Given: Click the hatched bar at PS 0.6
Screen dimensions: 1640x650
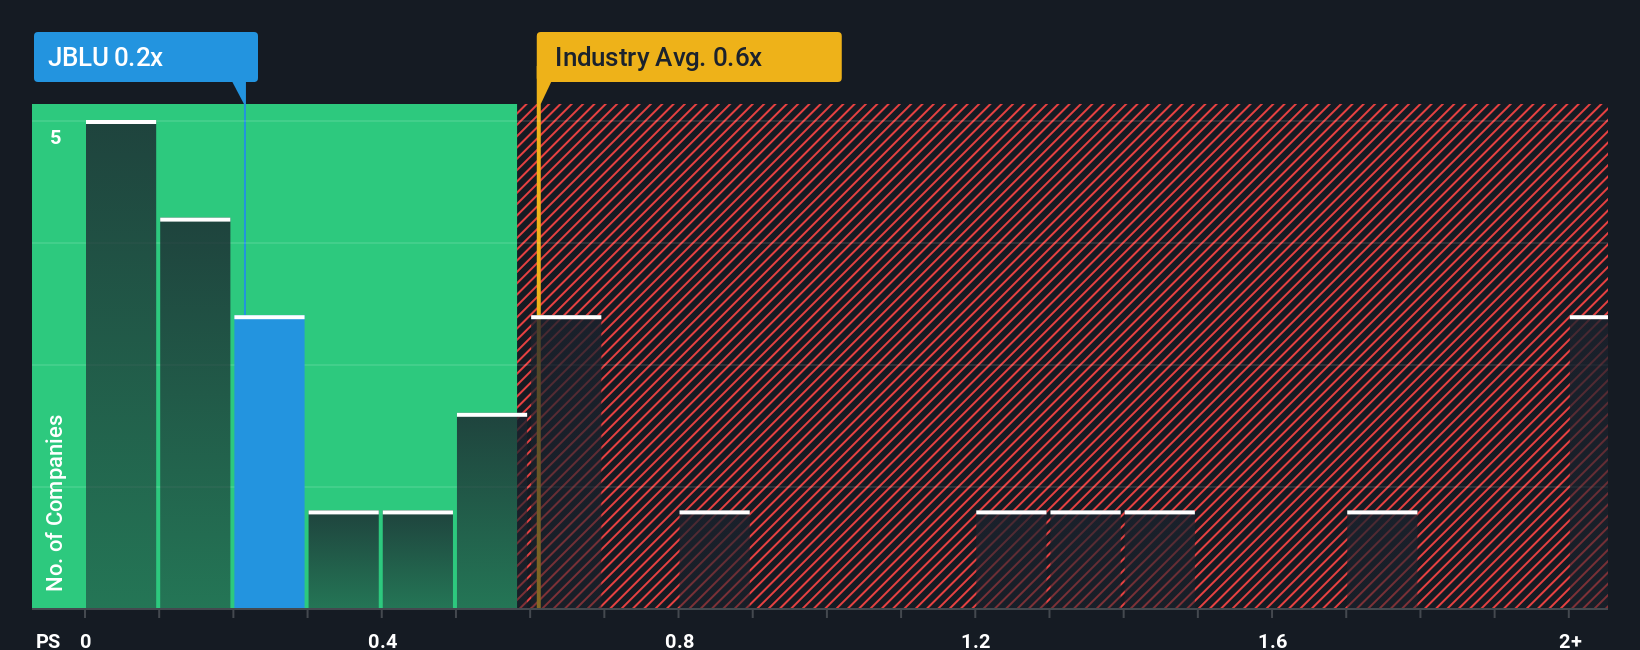Looking at the screenshot, I should [566, 462].
